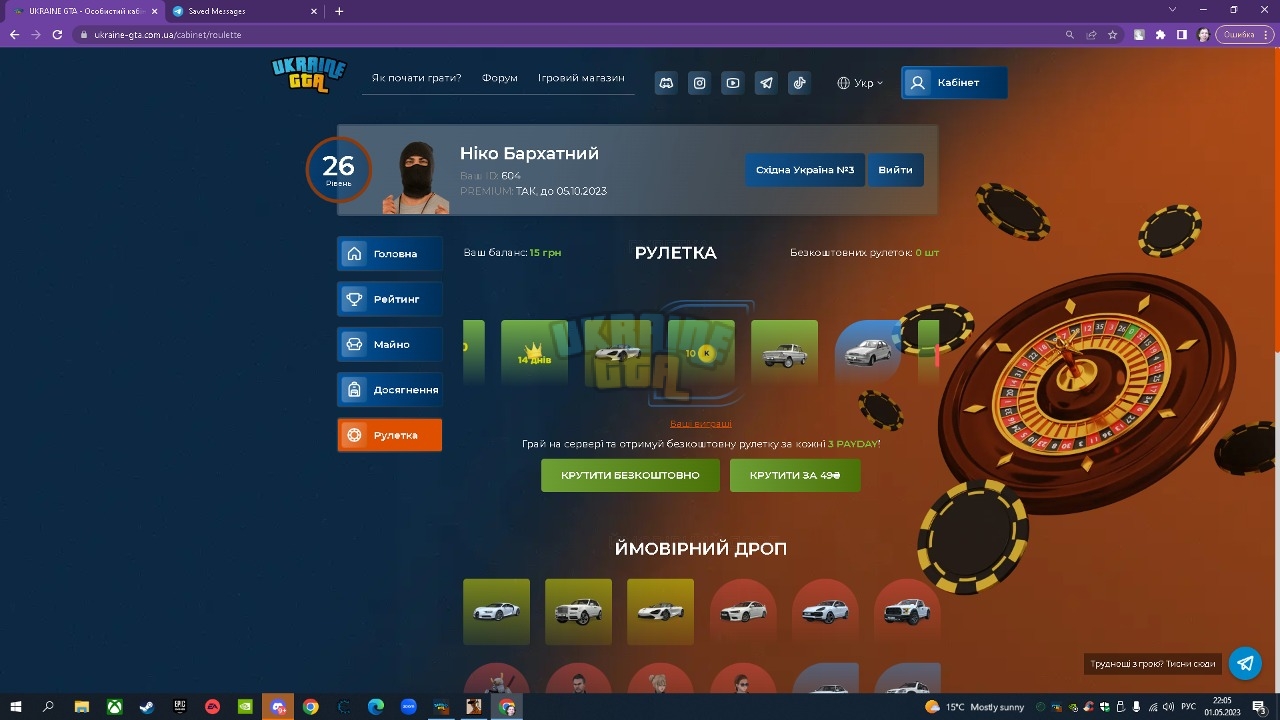Launch the Xbox app from taskbar

click(x=115, y=707)
